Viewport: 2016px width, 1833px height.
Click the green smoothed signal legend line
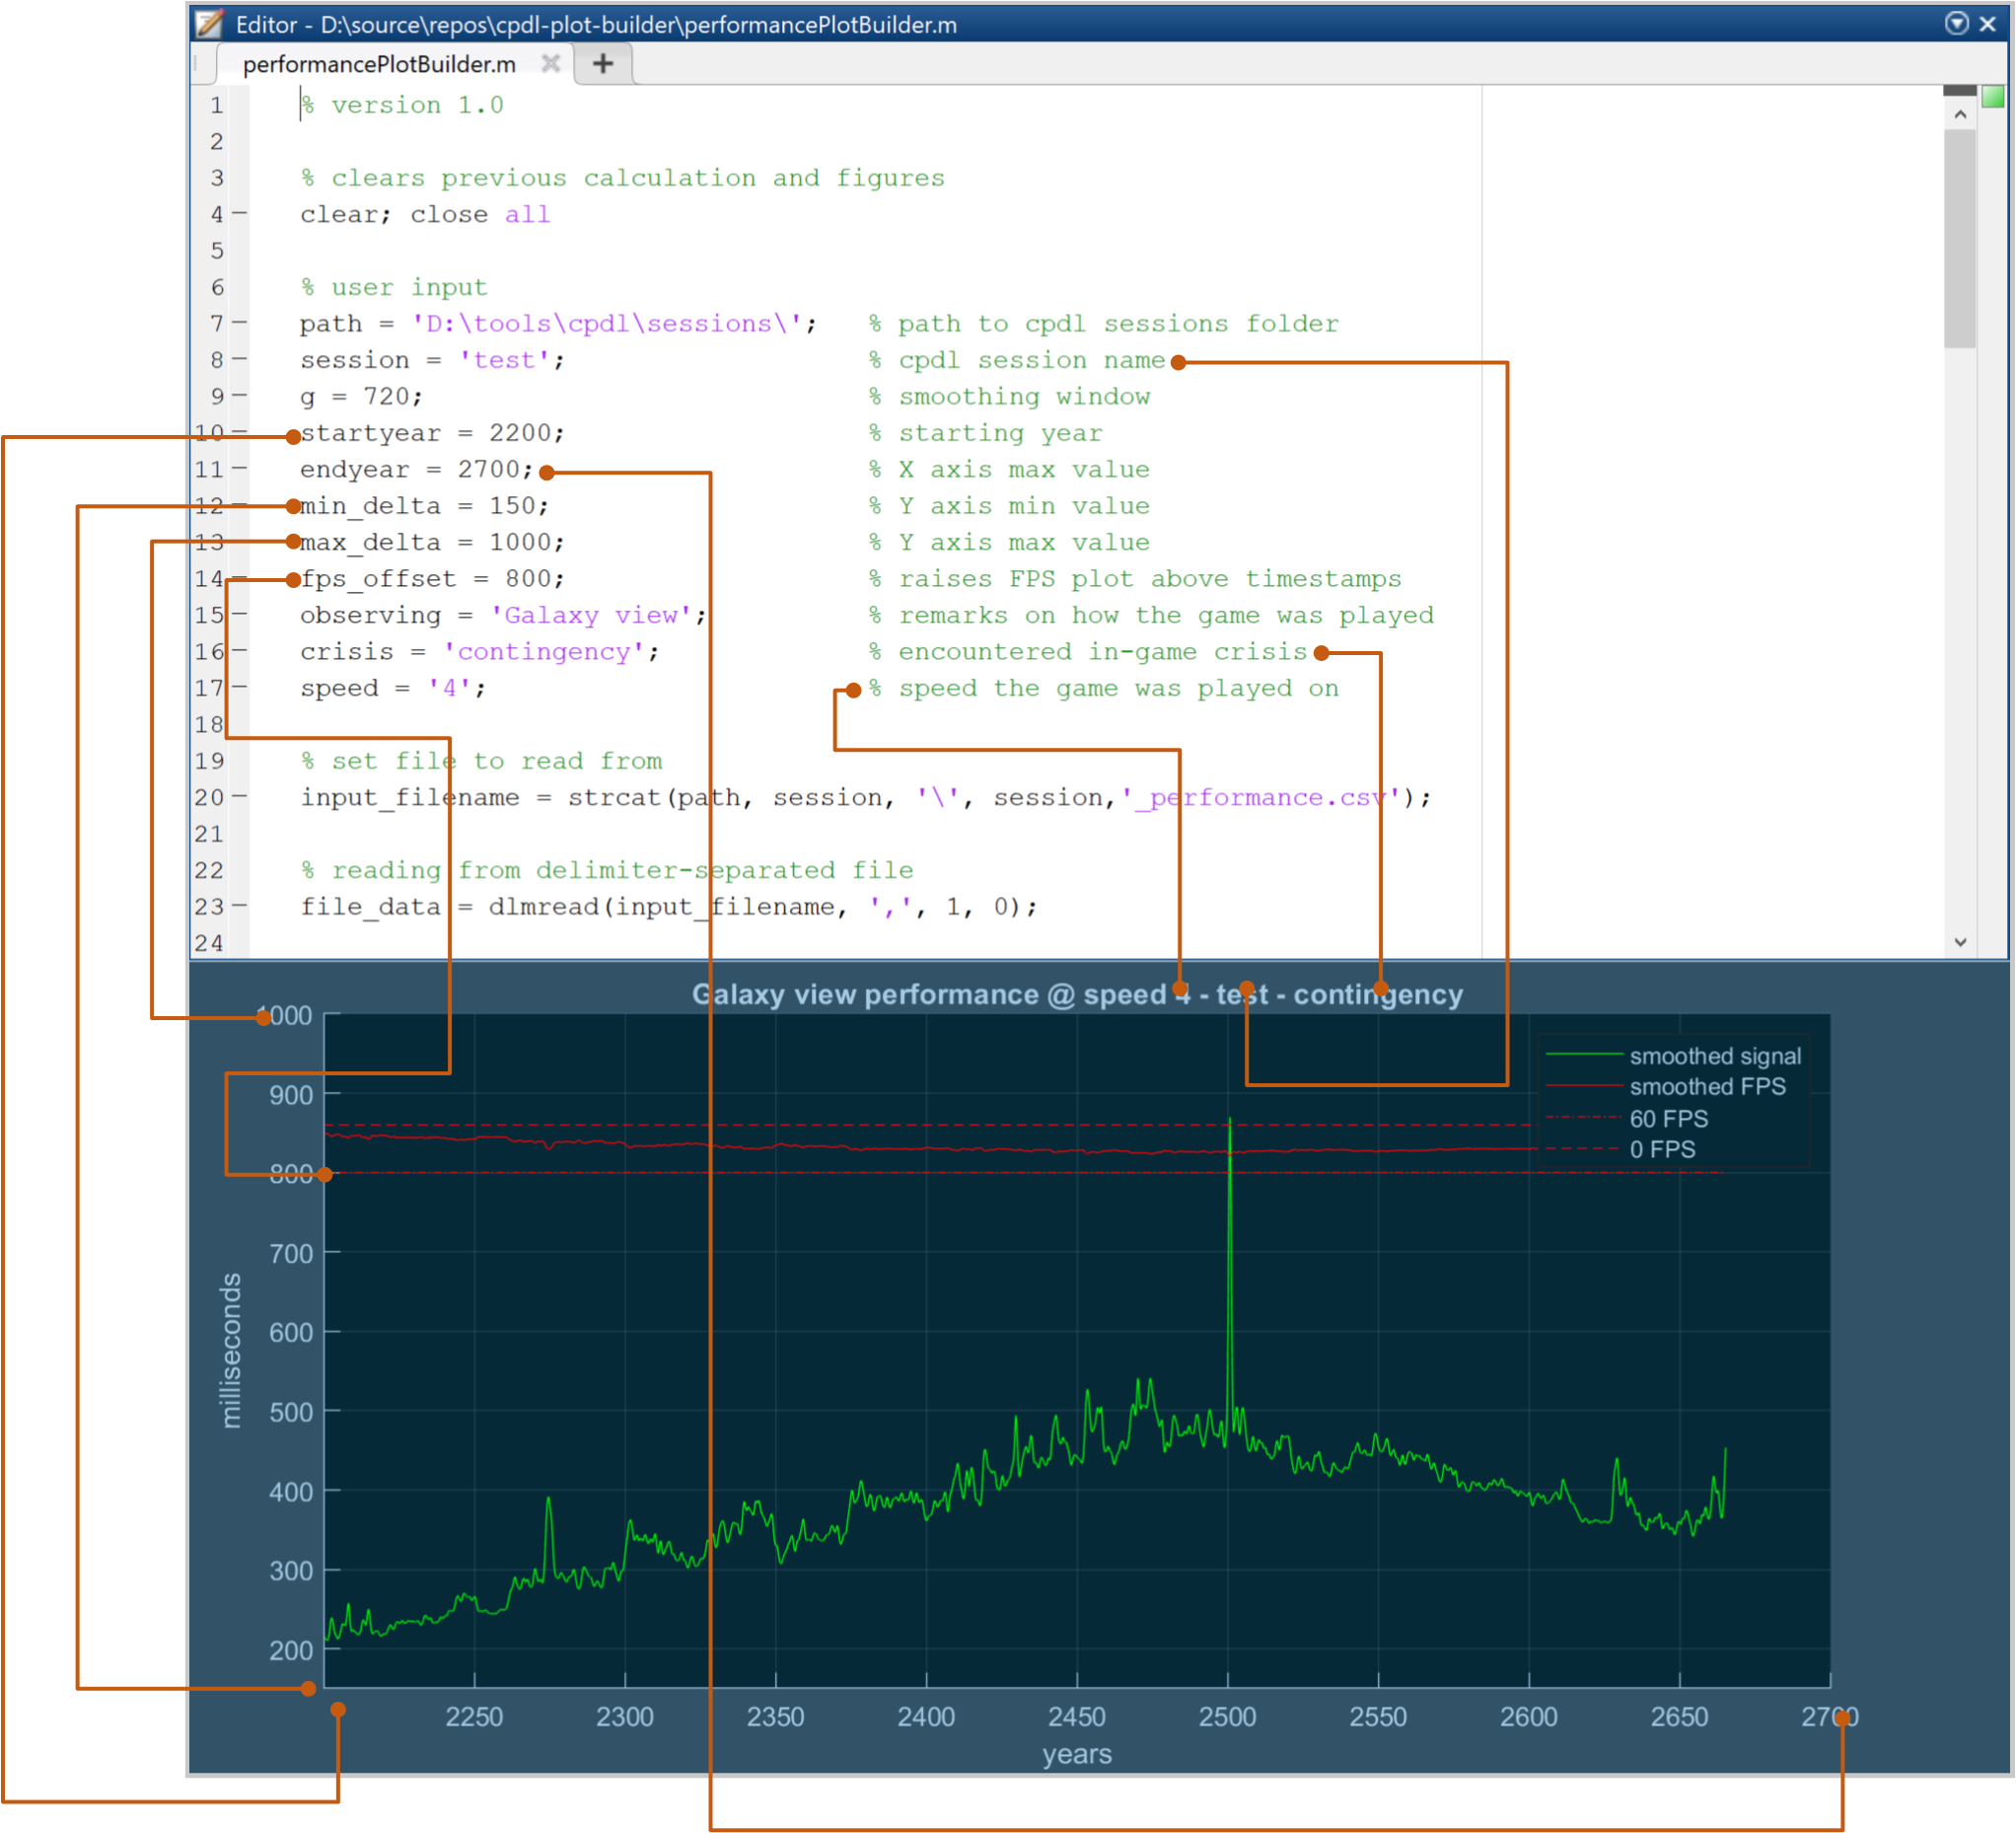coord(1583,1055)
